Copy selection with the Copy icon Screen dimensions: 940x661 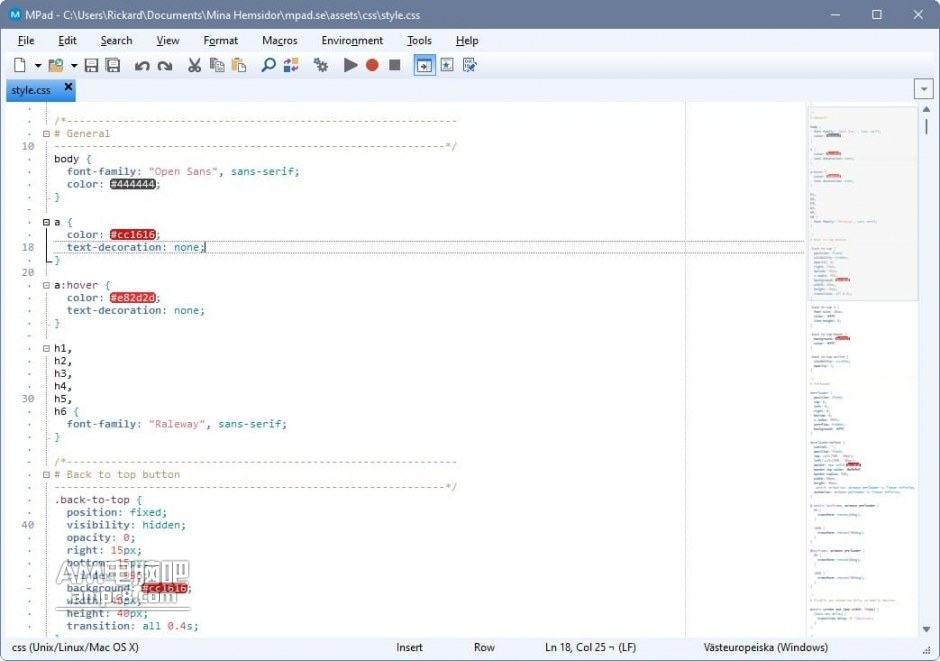[217, 65]
